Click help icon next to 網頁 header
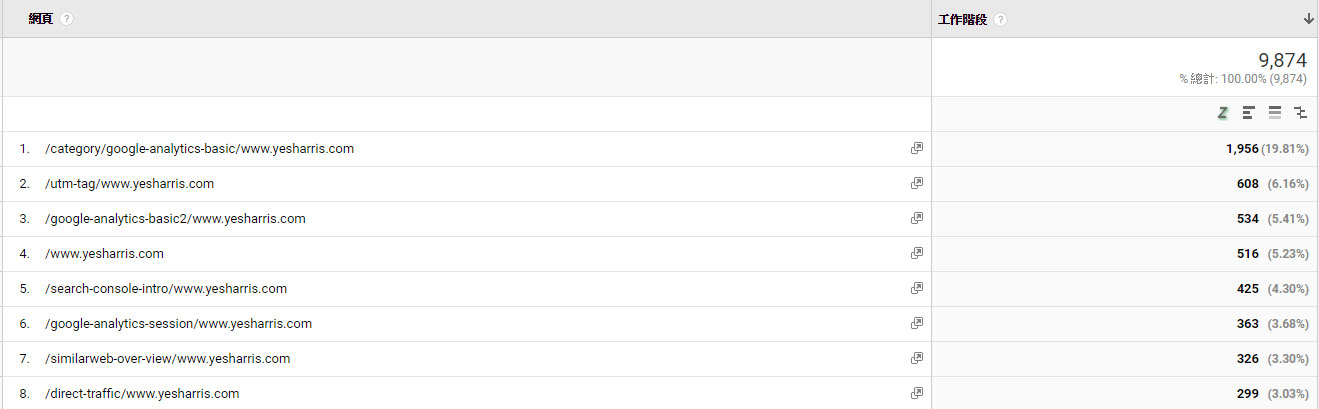Viewport: 1319px width, 409px height. coord(67,19)
